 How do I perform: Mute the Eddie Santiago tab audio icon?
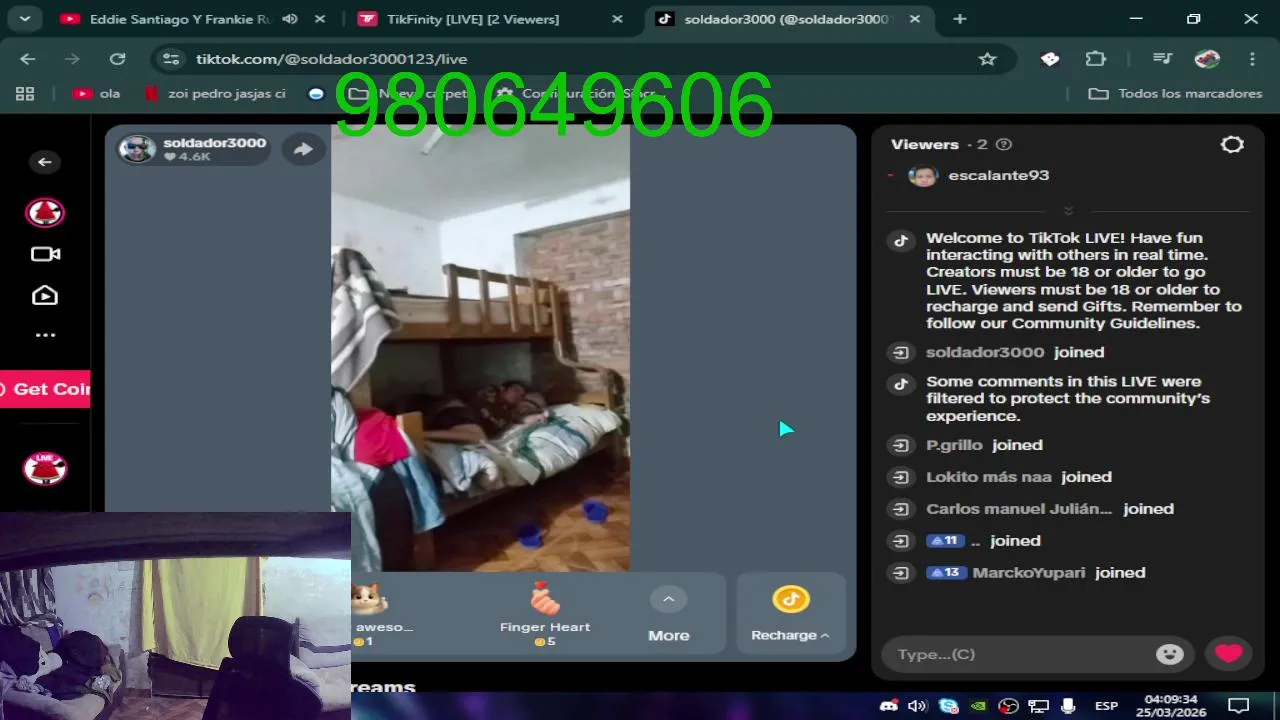[x=290, y=19]
